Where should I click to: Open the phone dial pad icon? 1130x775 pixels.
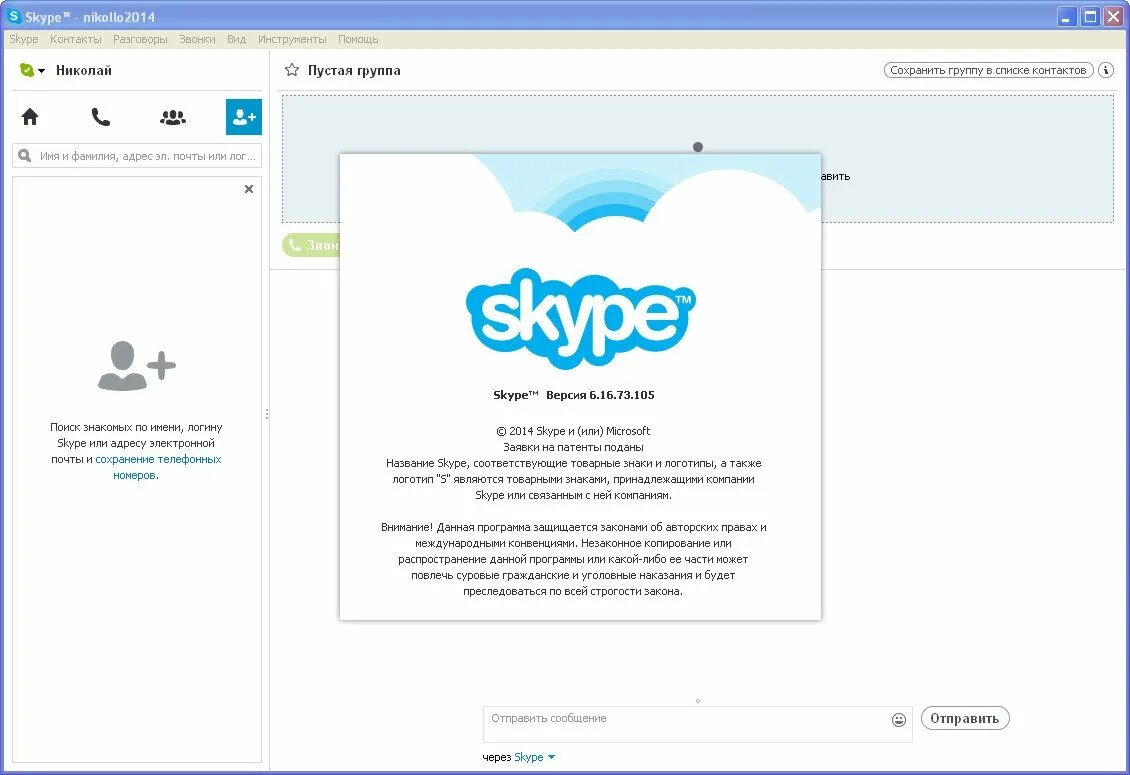(x=101, y=117)
